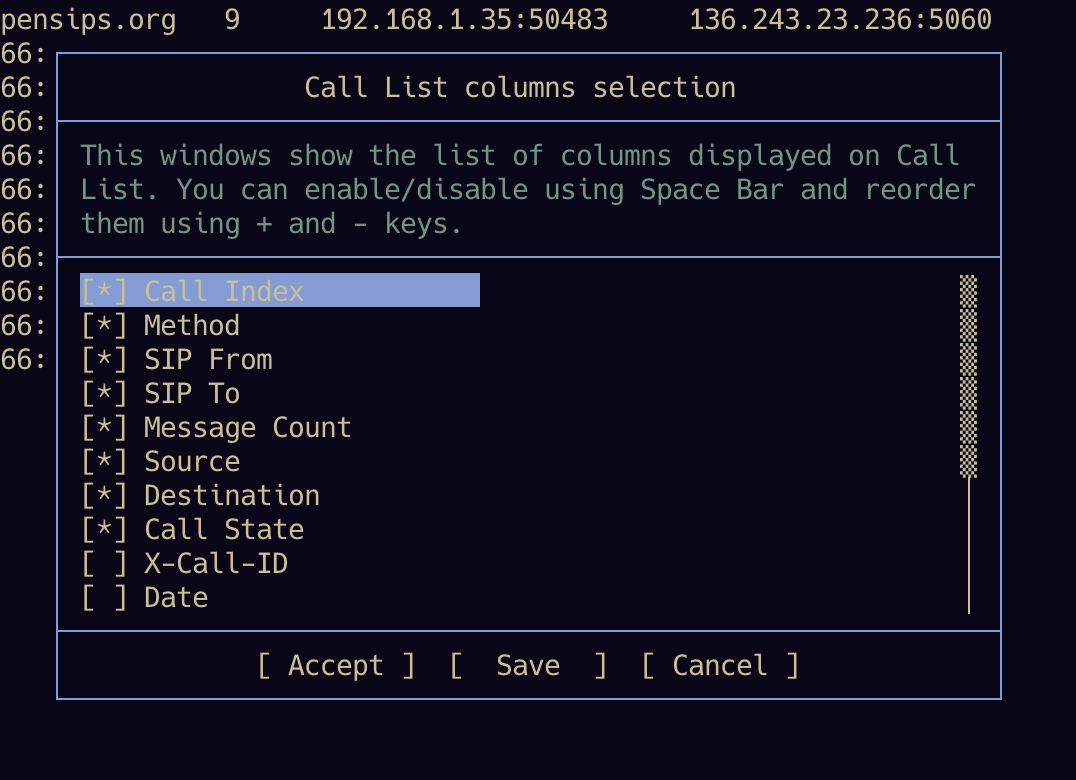The height and width of the screenshot is (780, 1076).
Task: Click the scrollbar track below the thumb
Action: (x=968, y=545)
